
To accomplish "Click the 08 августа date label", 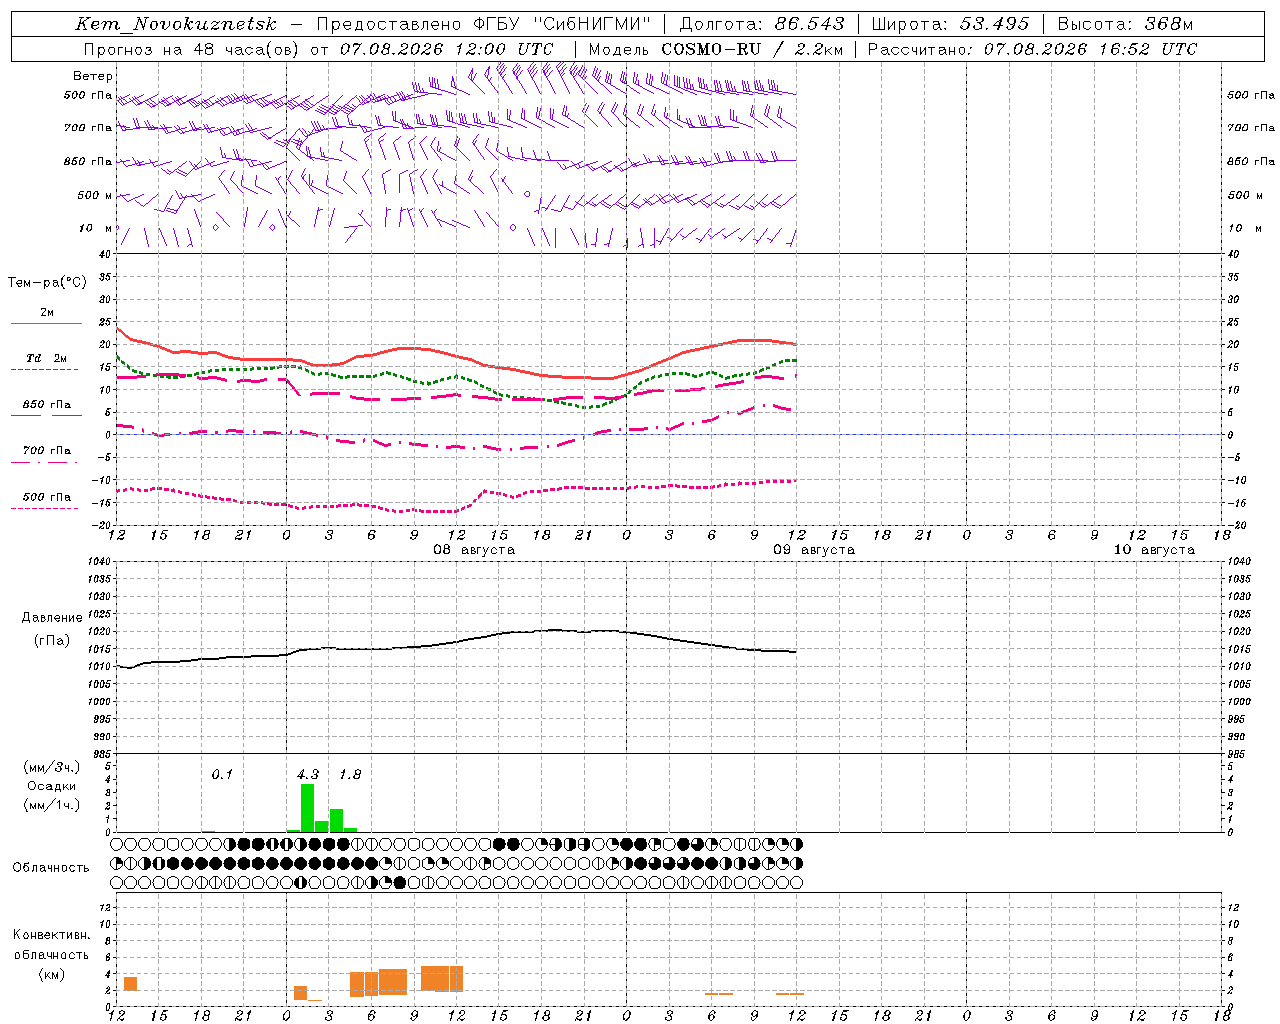I will pos(474,550).
